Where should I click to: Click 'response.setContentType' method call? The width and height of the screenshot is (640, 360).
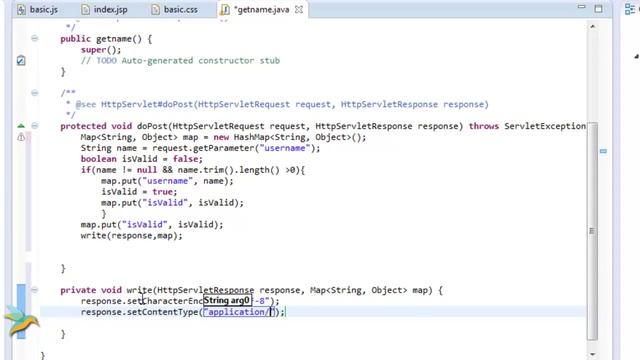coord(139,312)
